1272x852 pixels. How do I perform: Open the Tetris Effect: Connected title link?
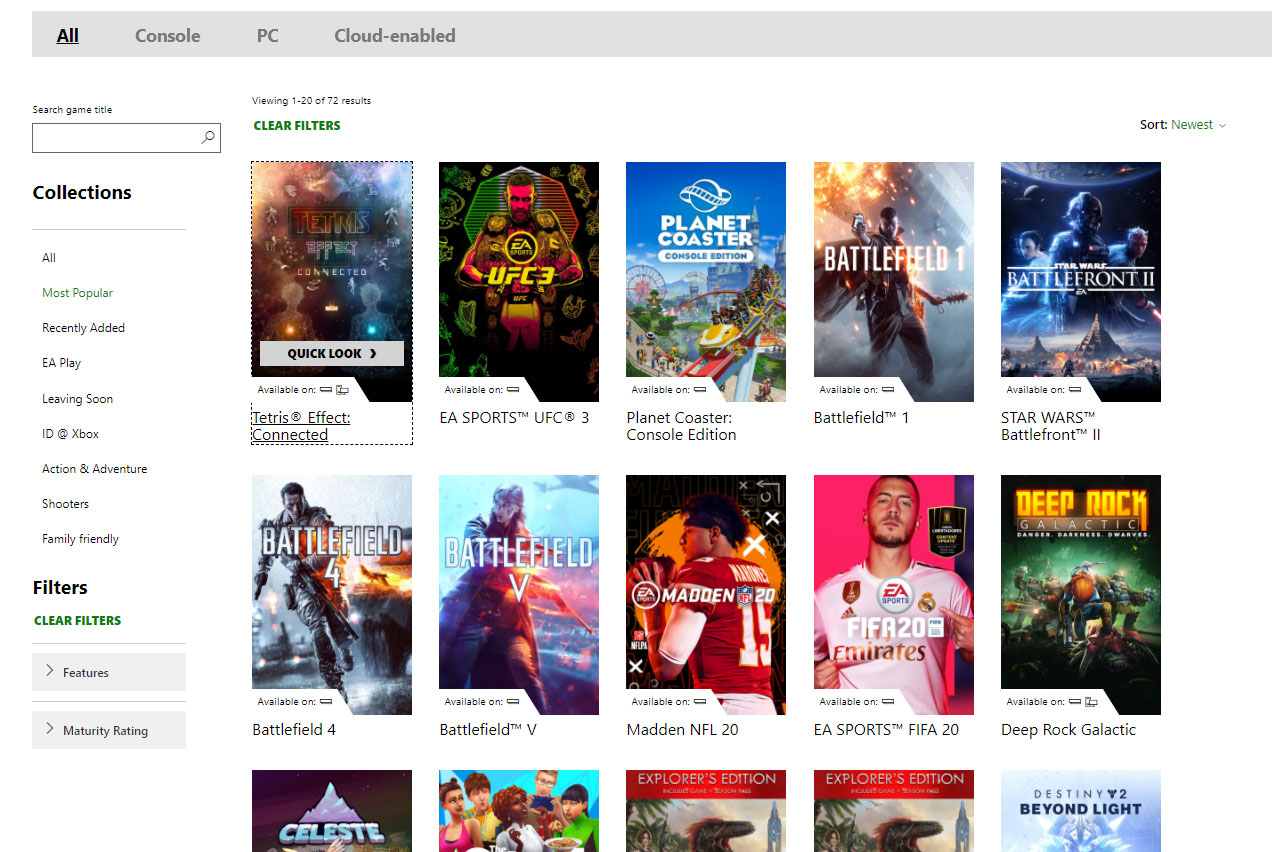301,426
